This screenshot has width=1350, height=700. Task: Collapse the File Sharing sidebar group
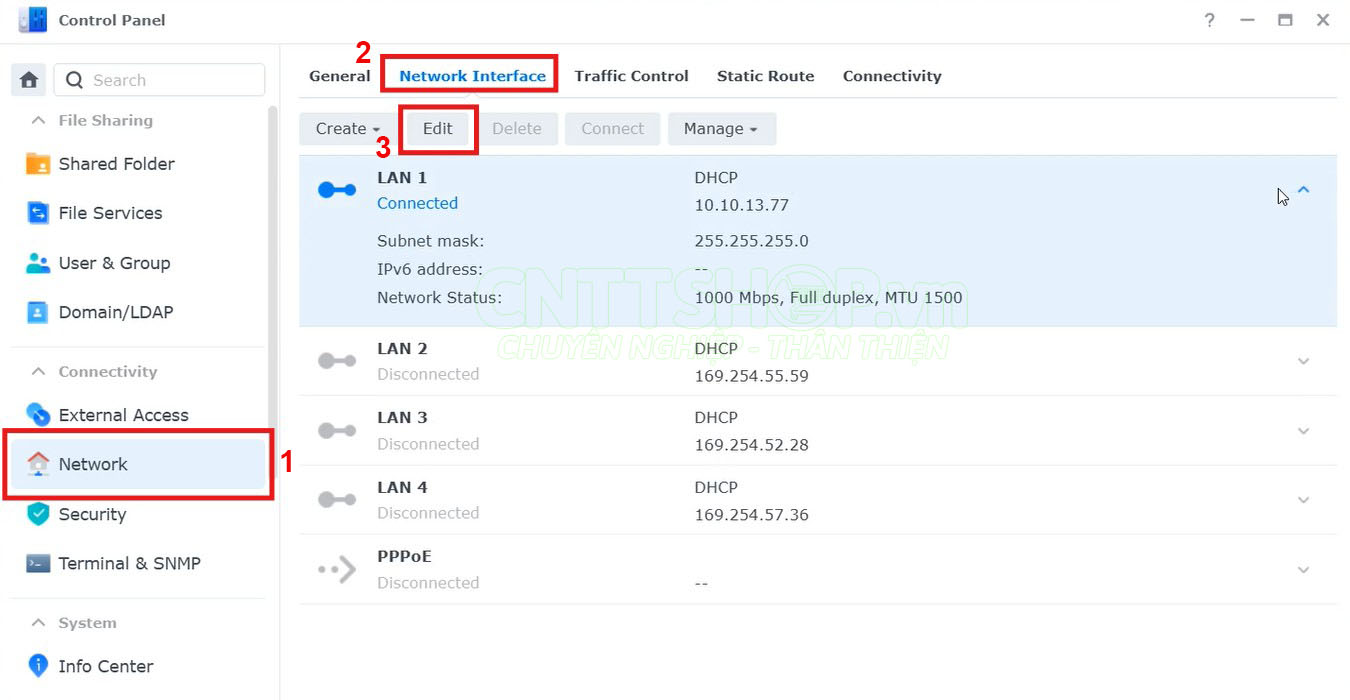[x=39, y=120]
